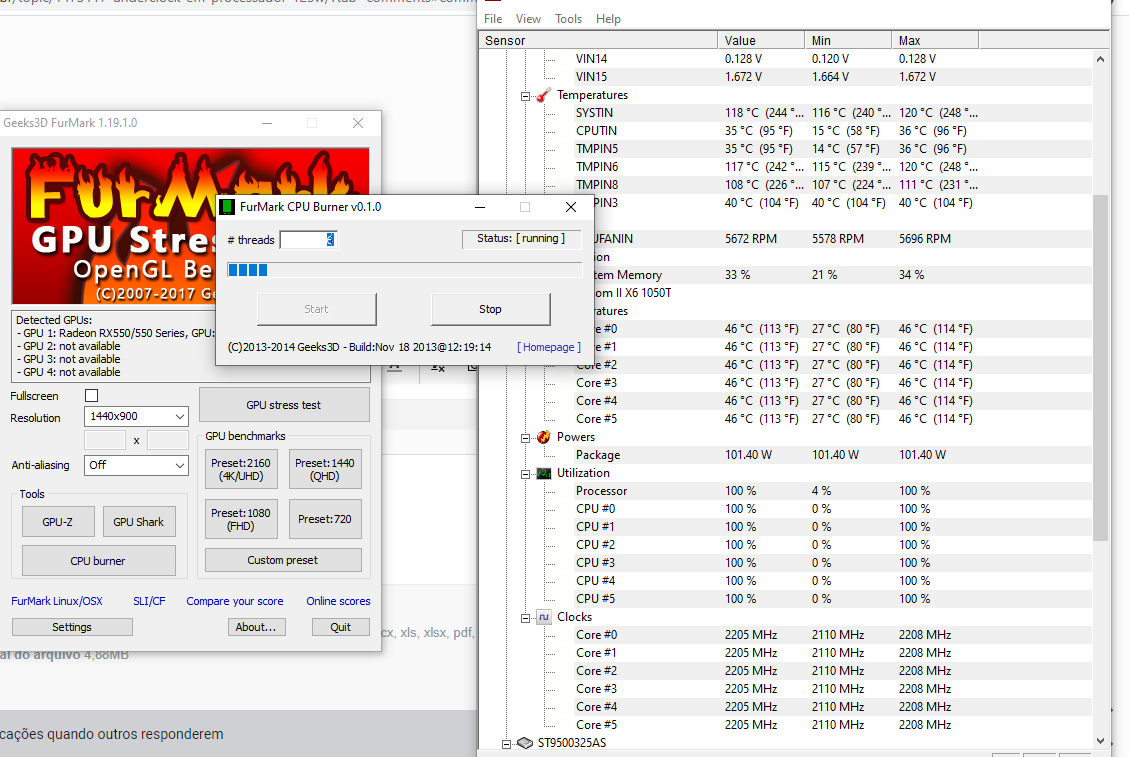The image size is (1129, 757).
Task: Open the SLI/CF link
Action: pyautogui.click(x=149, y=601)
